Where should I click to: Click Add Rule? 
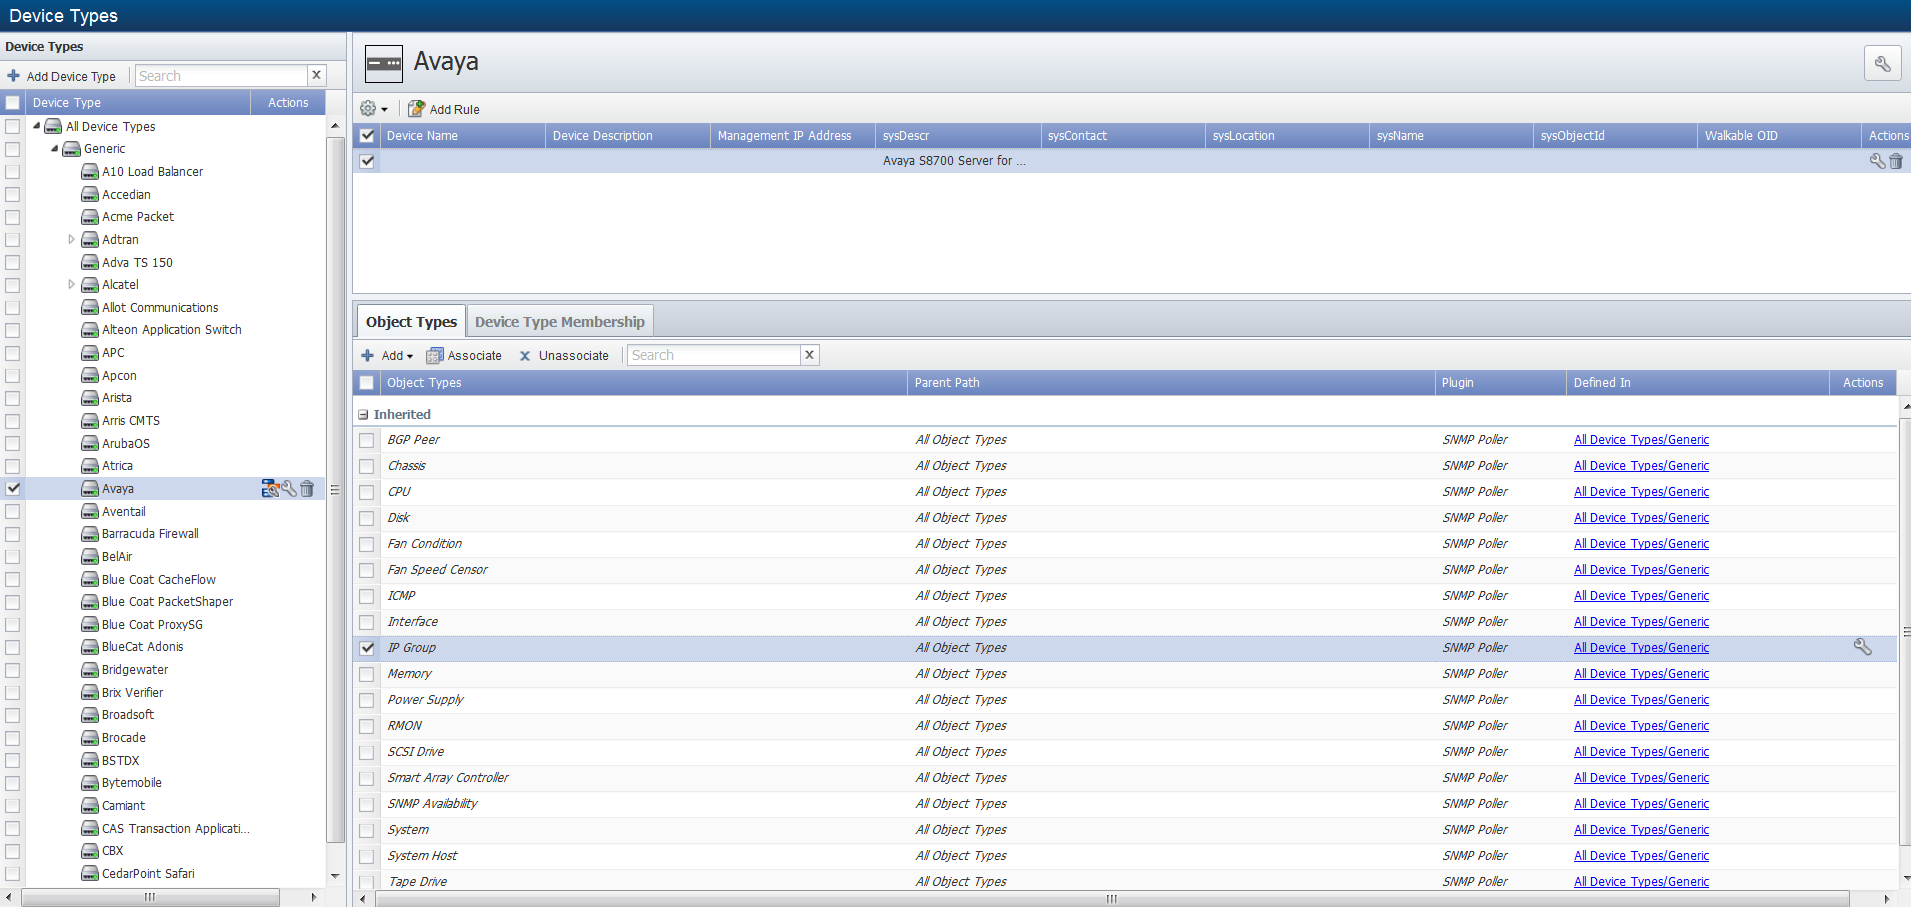(444, 109)
